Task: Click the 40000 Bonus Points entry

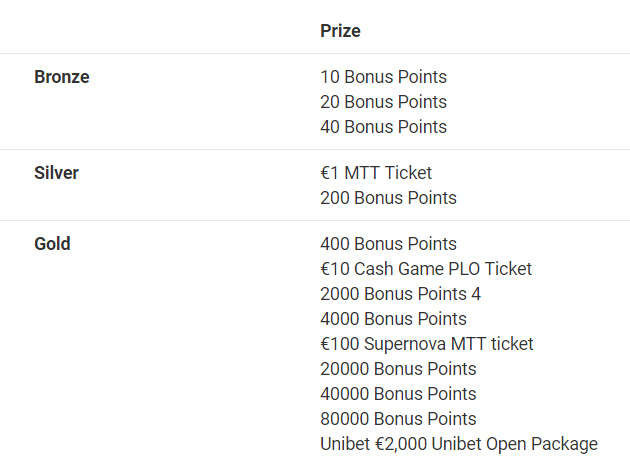Action: (x=398, y=394)
